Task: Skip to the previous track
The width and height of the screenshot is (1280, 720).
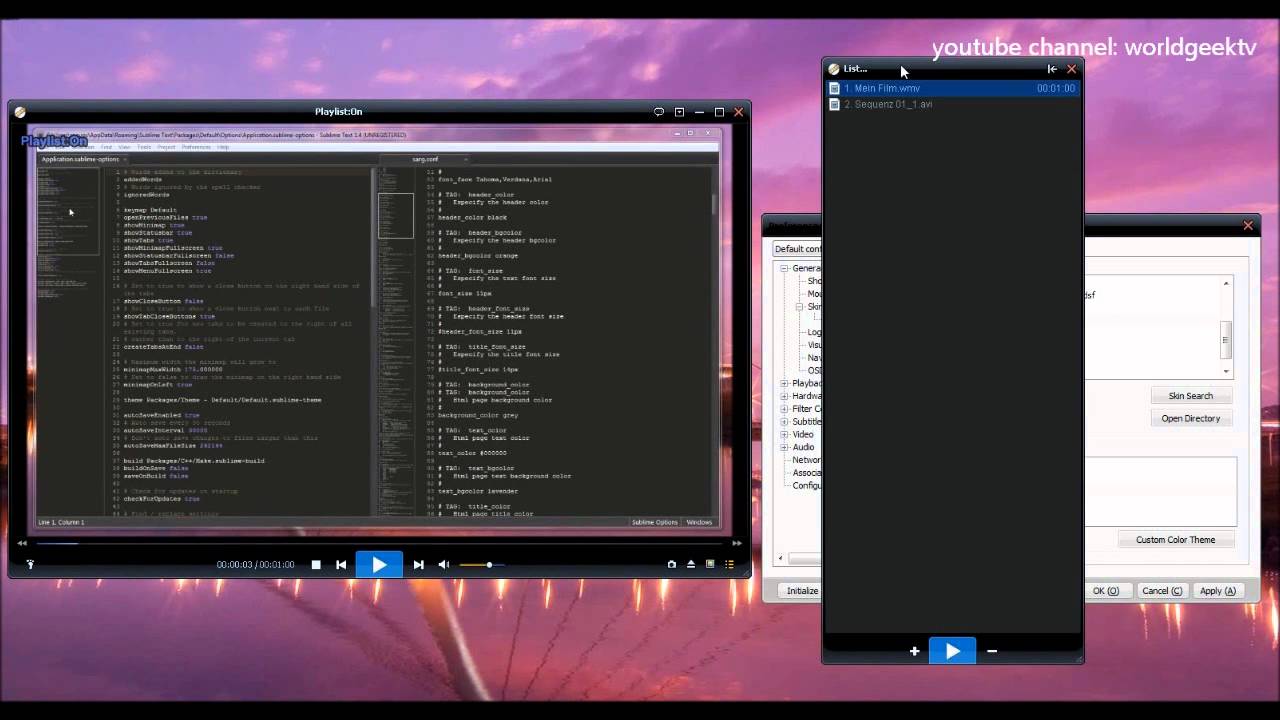Action: tap(341, 565)
